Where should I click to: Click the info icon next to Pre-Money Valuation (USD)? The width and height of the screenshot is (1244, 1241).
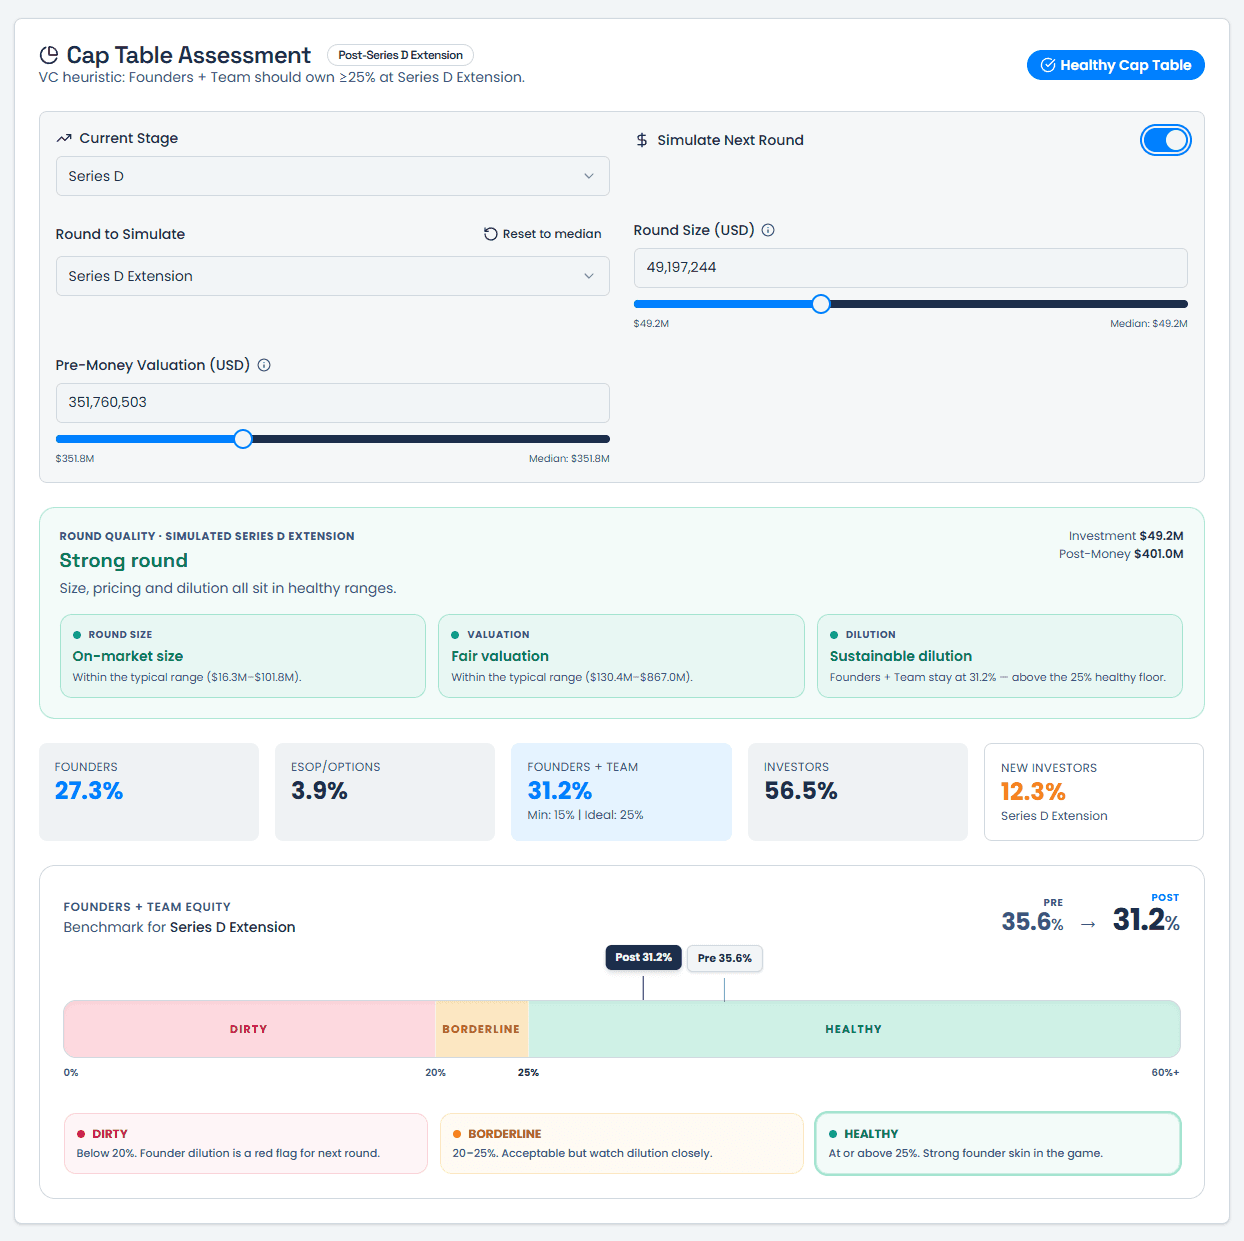[264, 365]
